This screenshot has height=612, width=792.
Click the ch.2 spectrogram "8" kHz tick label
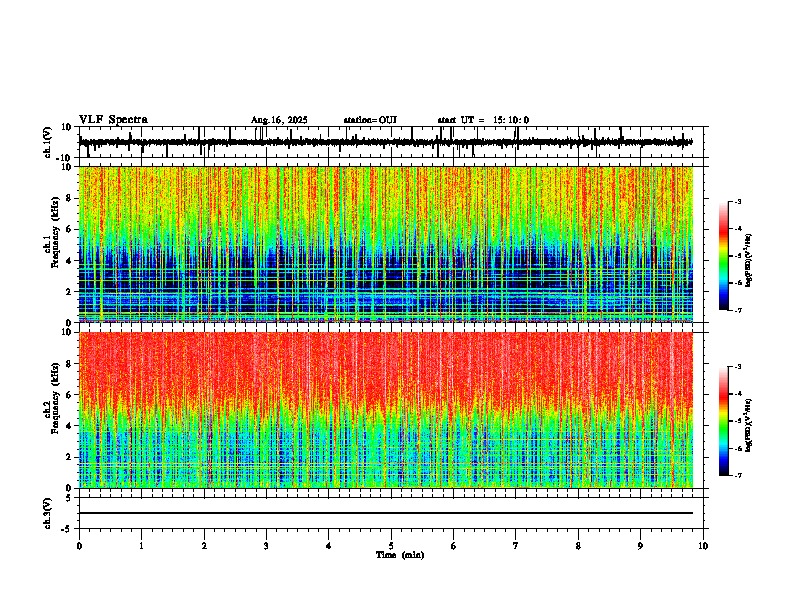click(70, 364)
